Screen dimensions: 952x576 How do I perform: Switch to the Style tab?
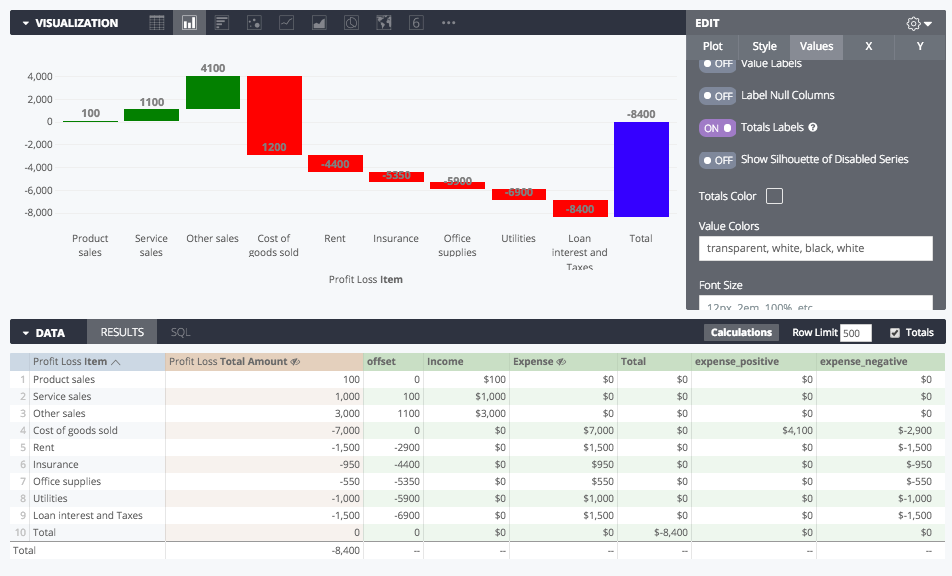pyautogui.click(x=764, y=47)
